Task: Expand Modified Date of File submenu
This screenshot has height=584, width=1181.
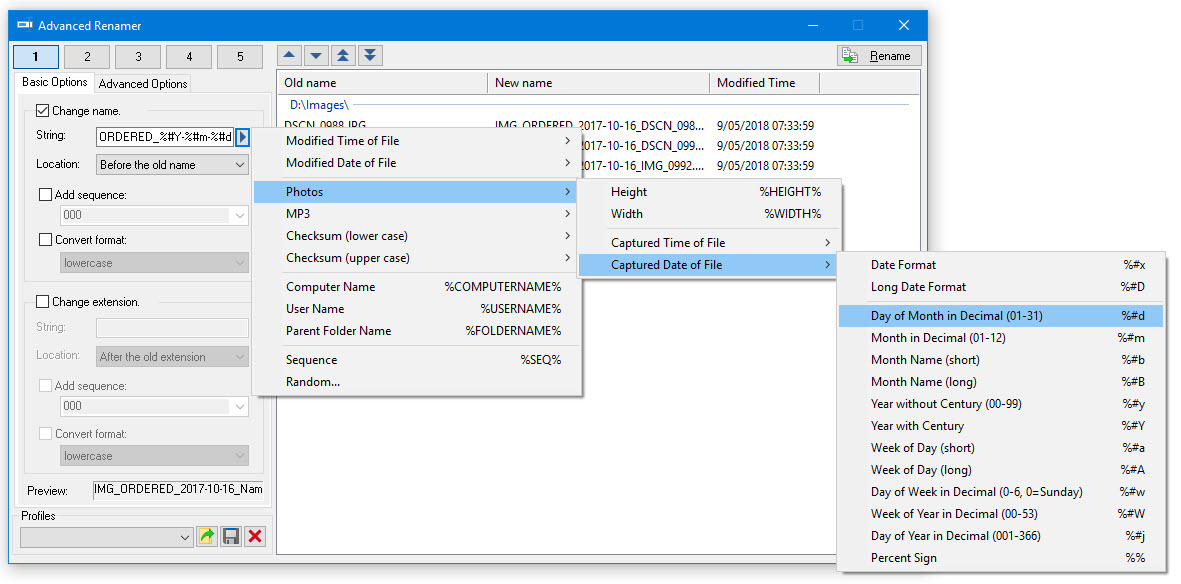Action: click(417, 163)
